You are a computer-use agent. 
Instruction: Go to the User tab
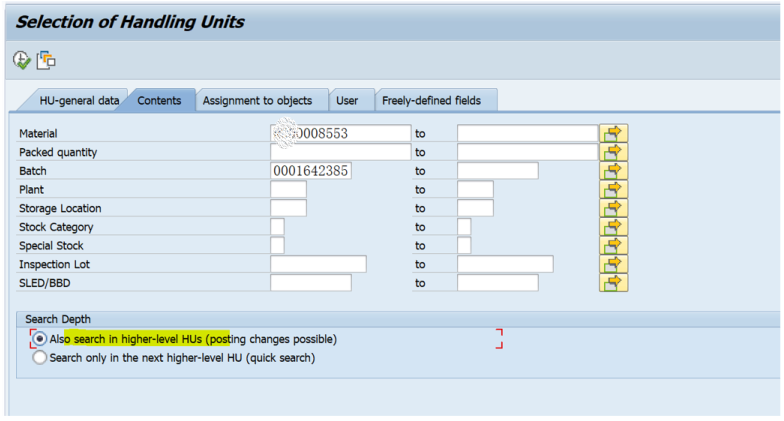347,101
